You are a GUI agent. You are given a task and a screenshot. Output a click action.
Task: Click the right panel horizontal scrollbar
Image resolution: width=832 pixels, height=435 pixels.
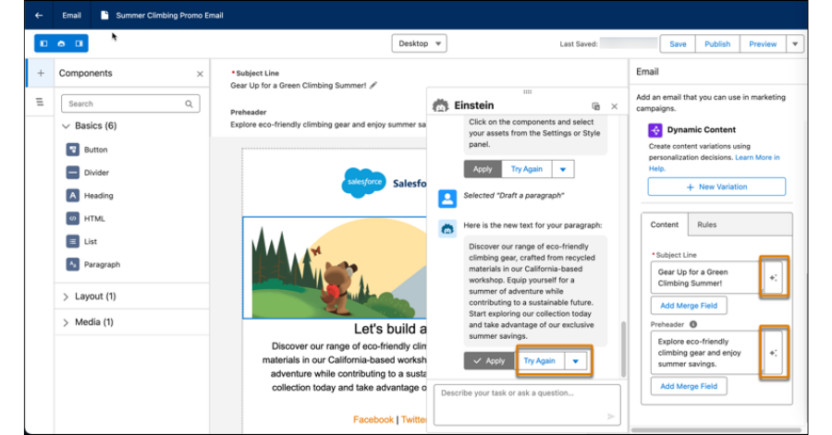point(716,430)
